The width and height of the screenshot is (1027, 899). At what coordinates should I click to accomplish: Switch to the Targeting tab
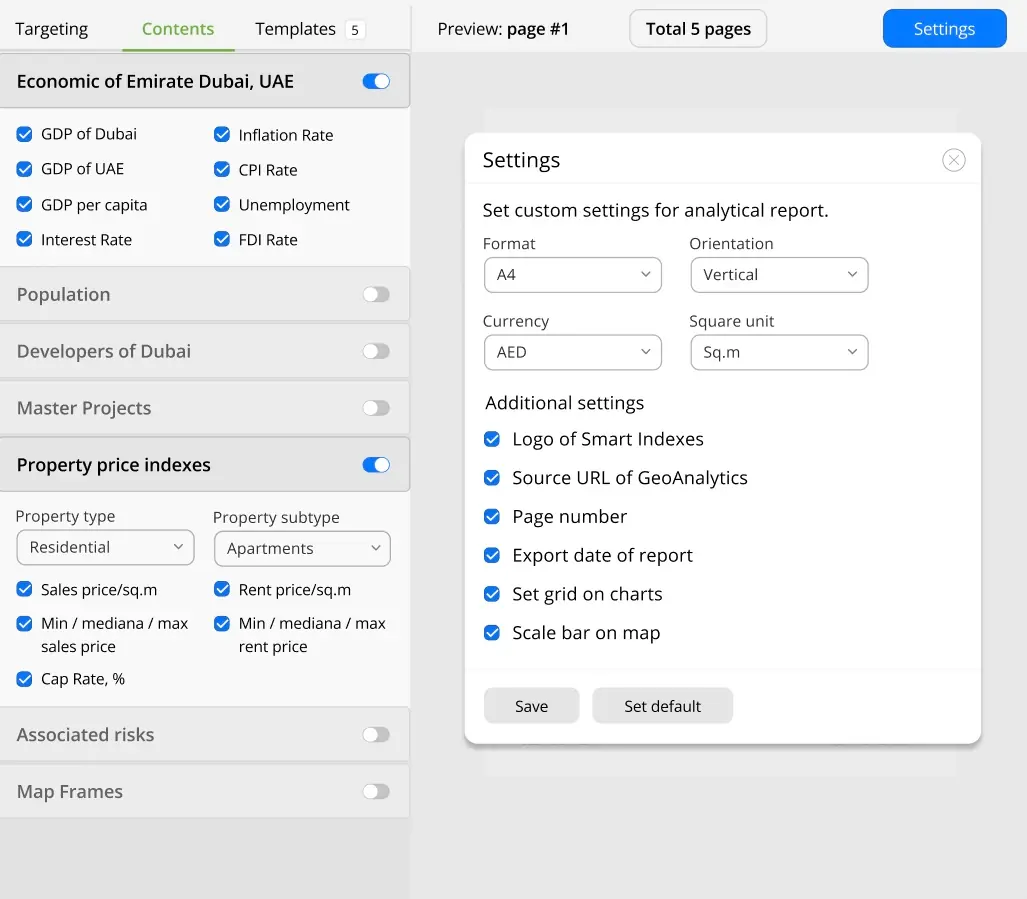51,29
